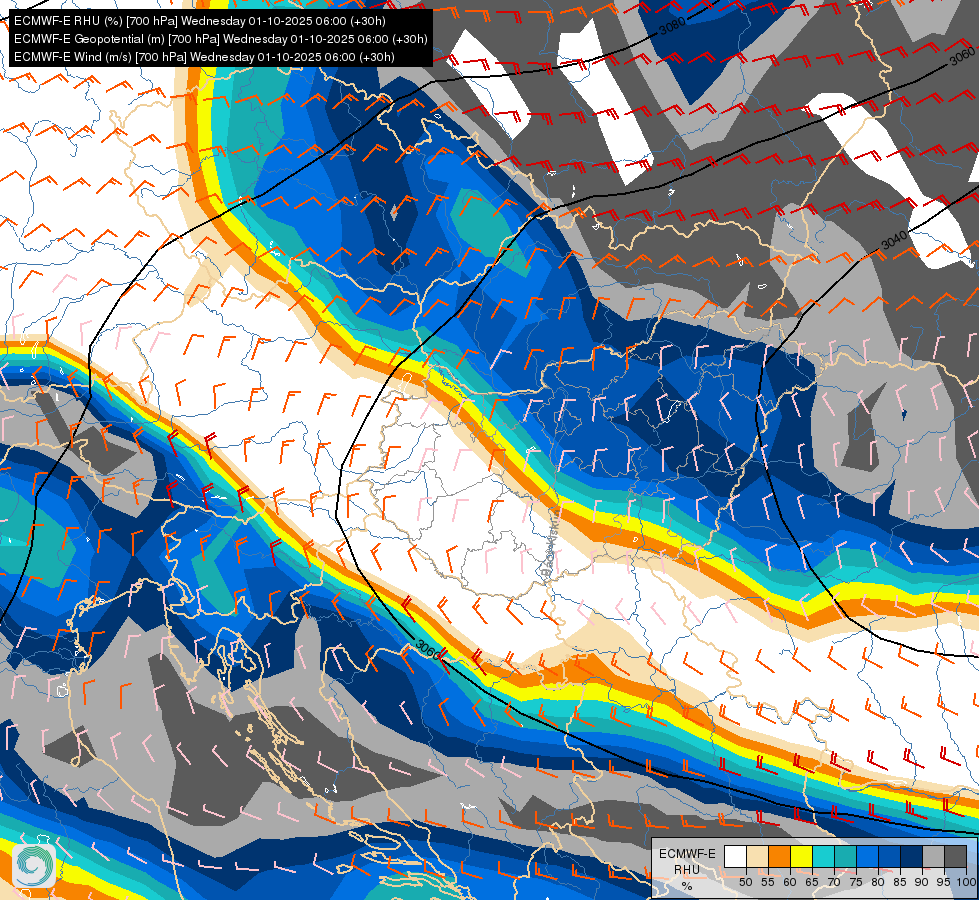
Task: Click the % unit label in the legend
Action: (x=687, y=886)
